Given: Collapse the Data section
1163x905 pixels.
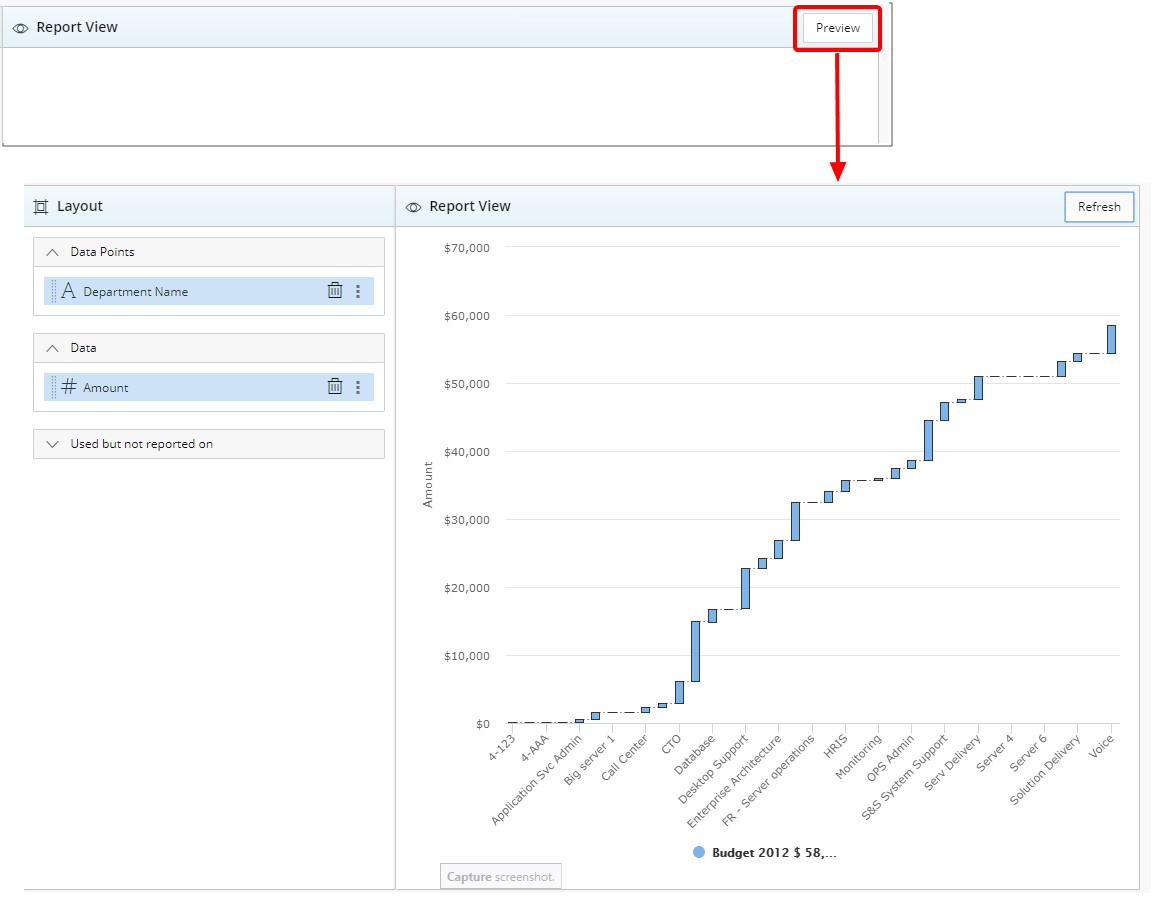Looking at the screenshot, I should 52,348.
